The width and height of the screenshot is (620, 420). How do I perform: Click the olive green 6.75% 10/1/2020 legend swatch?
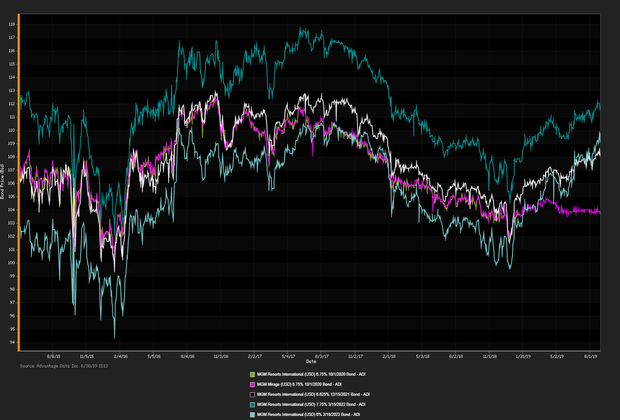[x=252, y=374]
